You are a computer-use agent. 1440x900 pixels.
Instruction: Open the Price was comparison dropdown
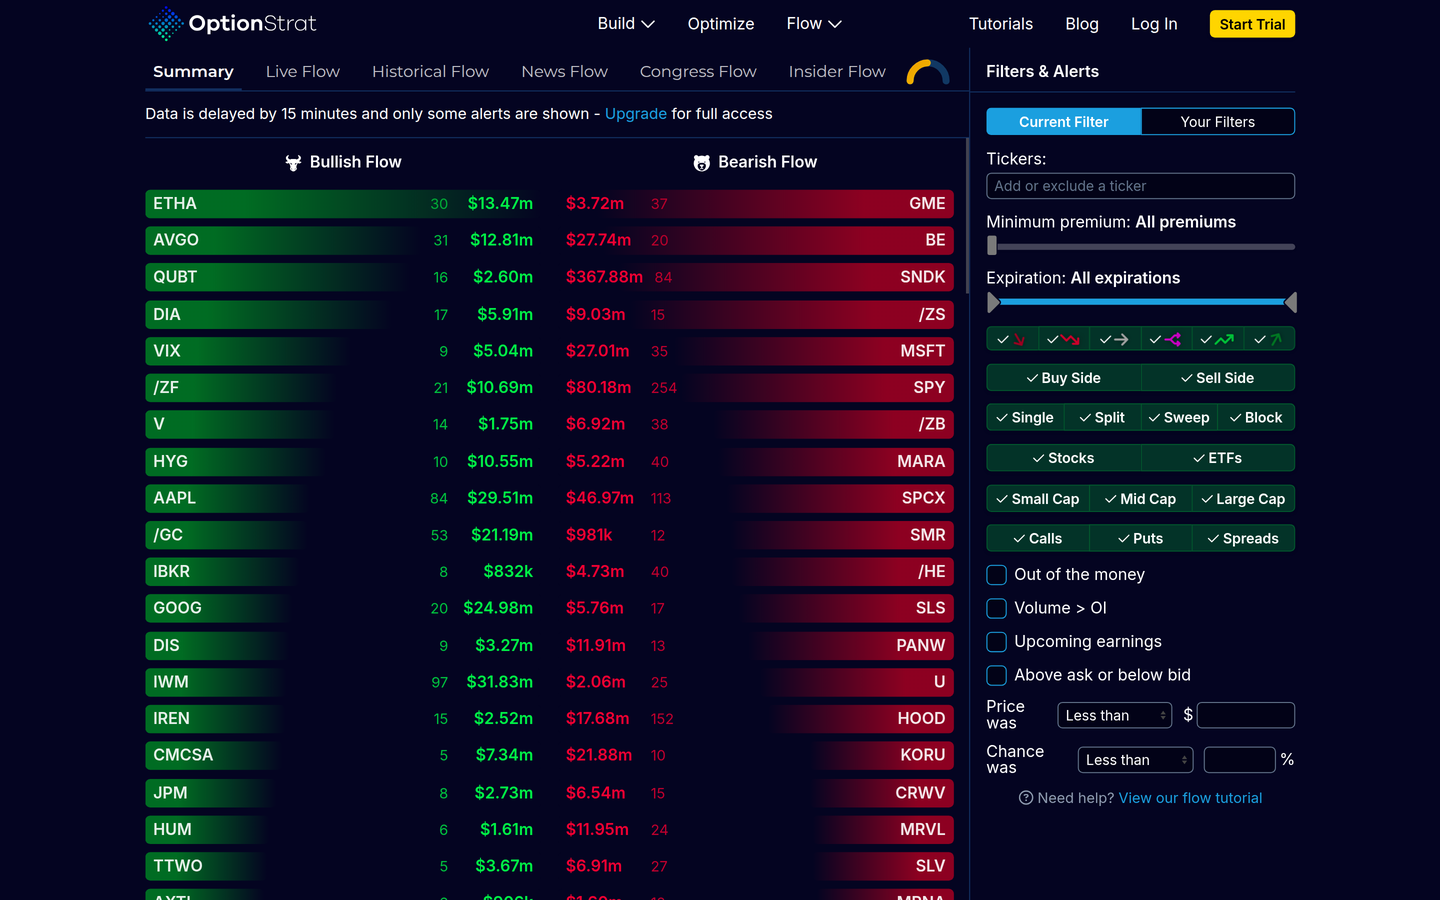(1115, 715)
